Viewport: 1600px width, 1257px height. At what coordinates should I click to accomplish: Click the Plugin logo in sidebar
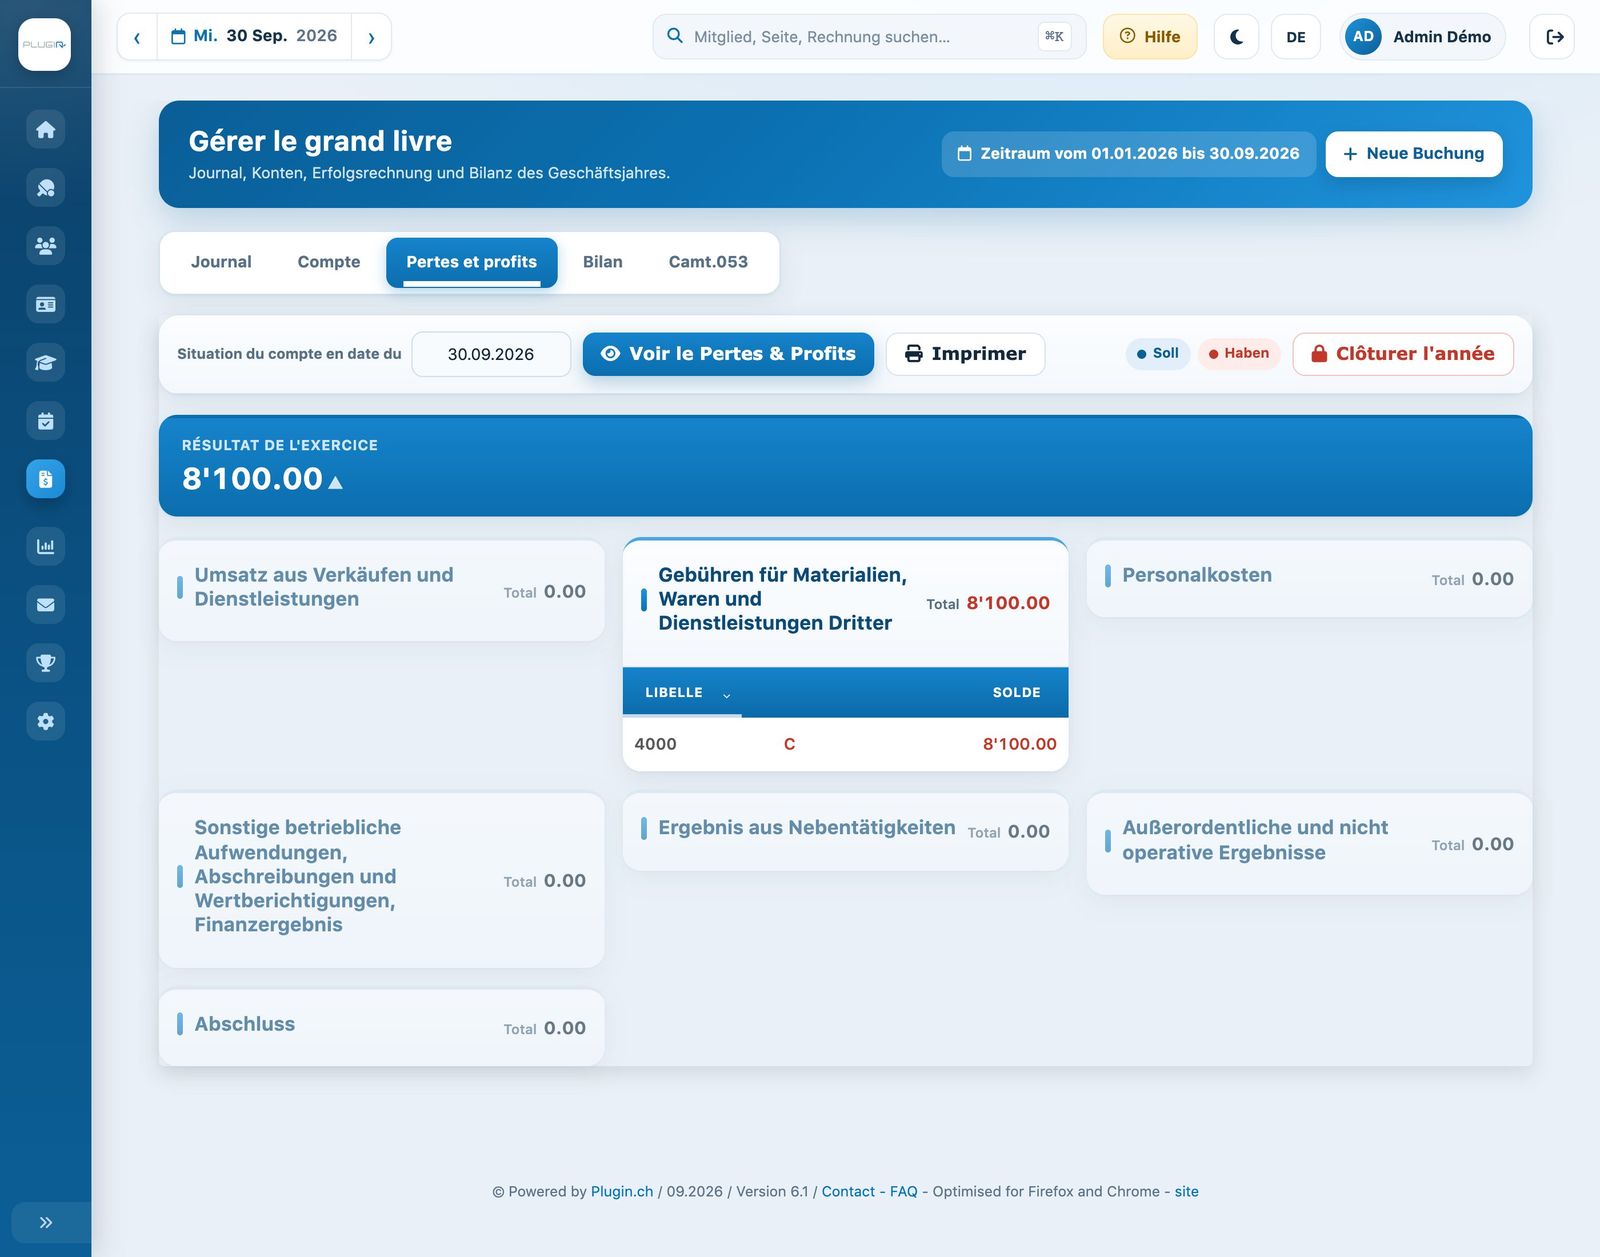44,44
